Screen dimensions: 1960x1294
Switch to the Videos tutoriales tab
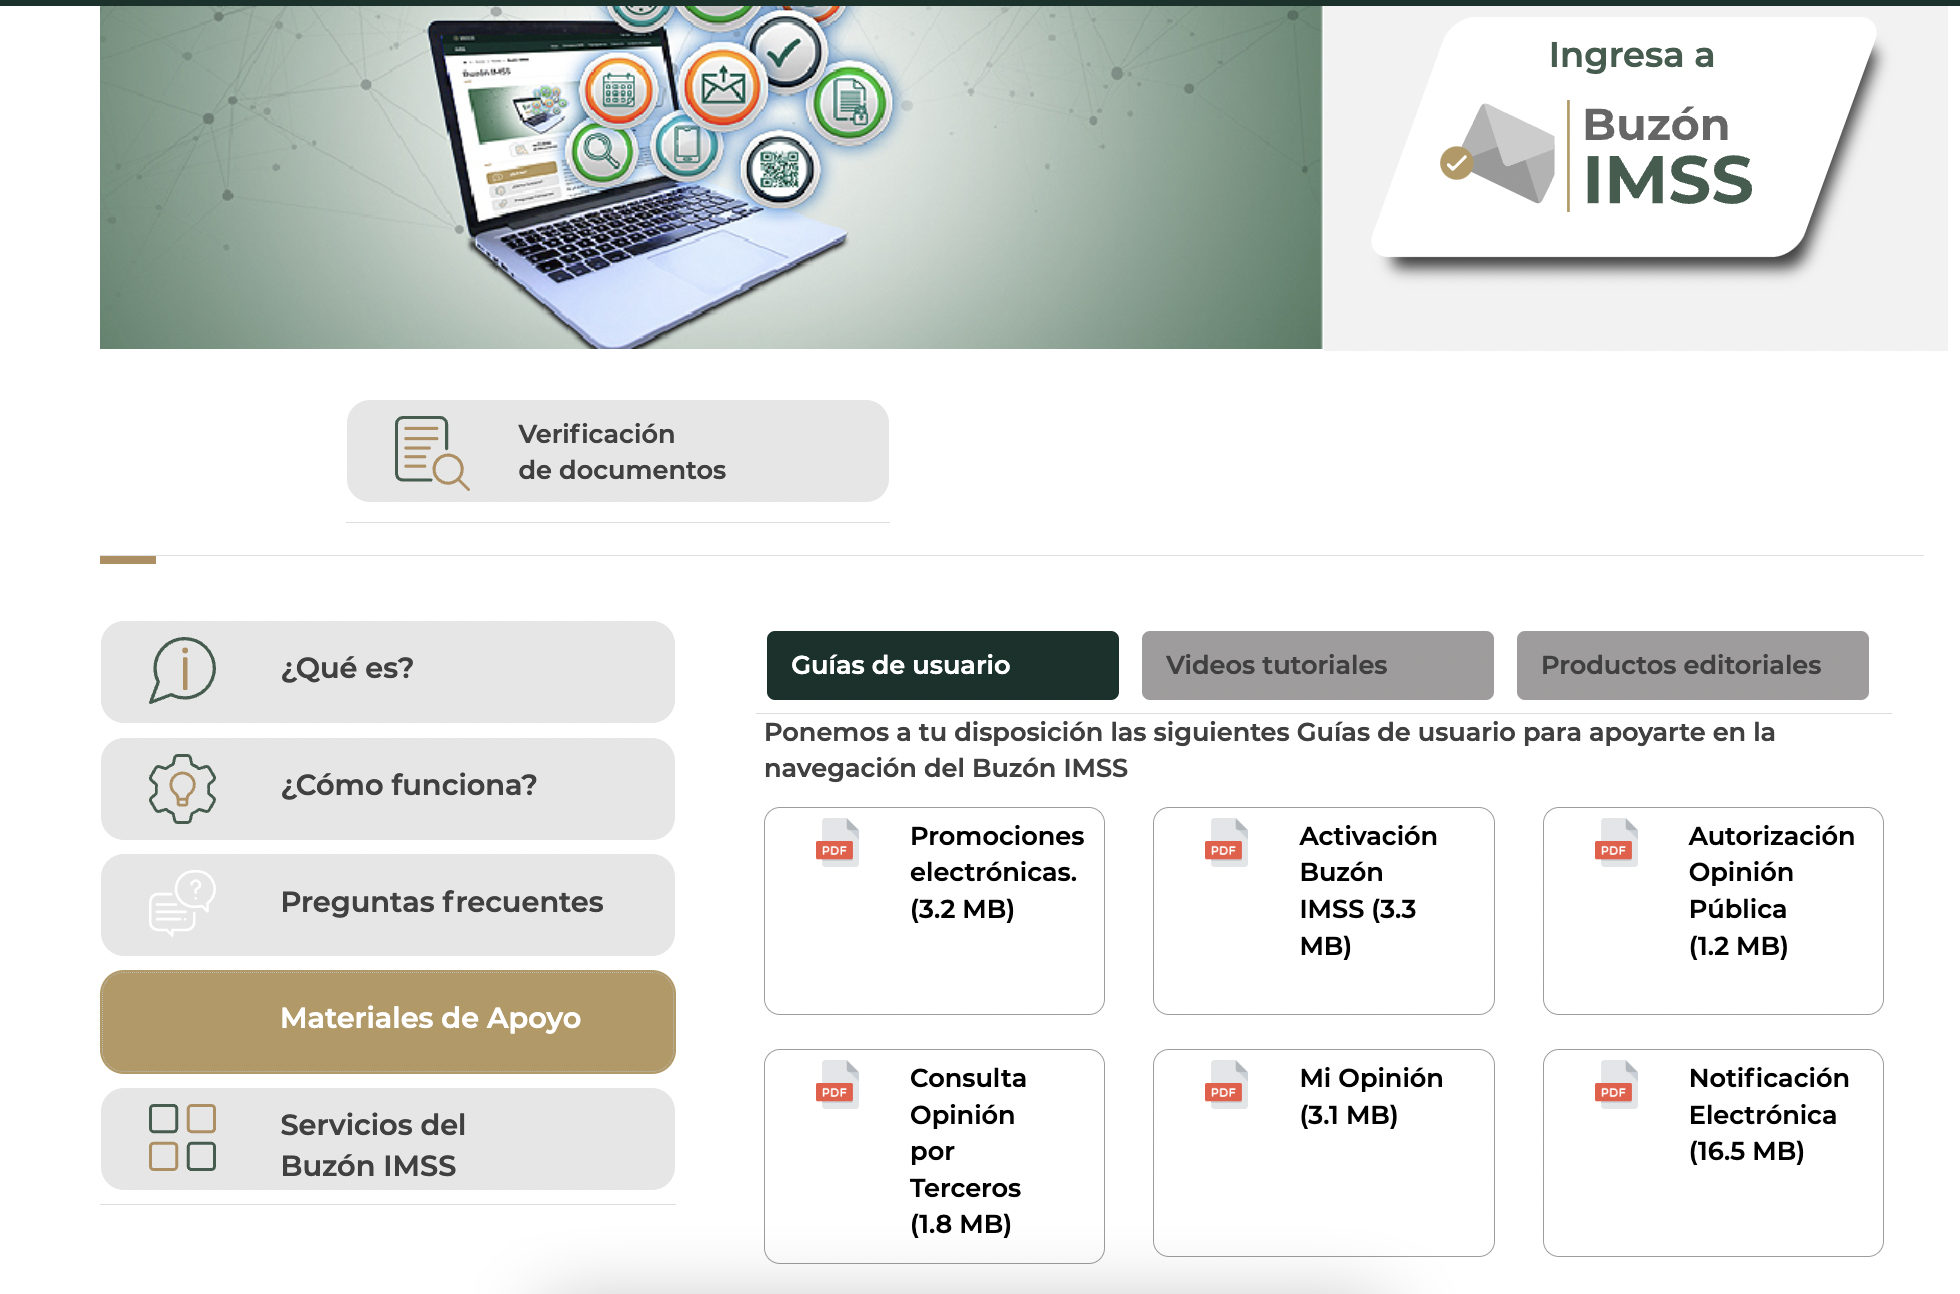pyautogui.click(x=1317, y=665)
